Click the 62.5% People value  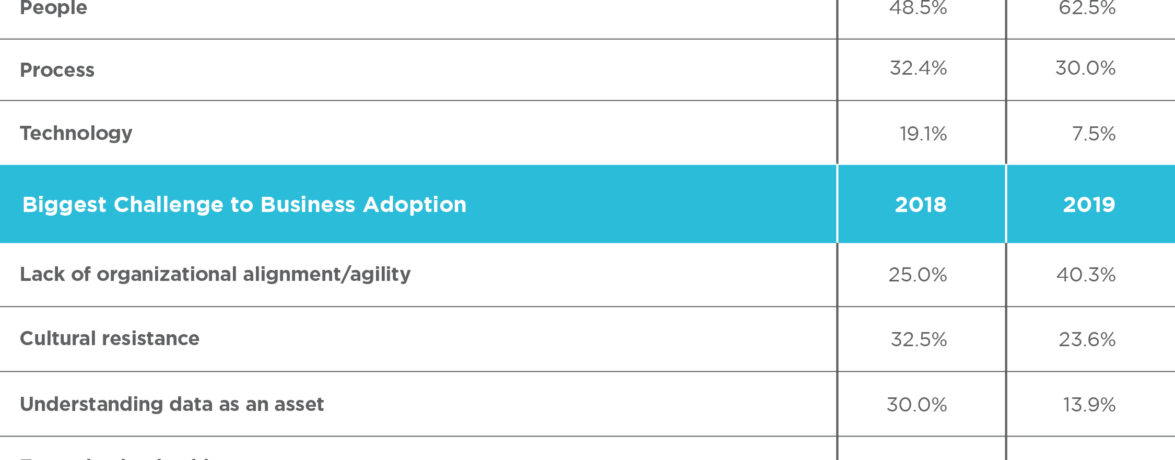pos(1087,9)
